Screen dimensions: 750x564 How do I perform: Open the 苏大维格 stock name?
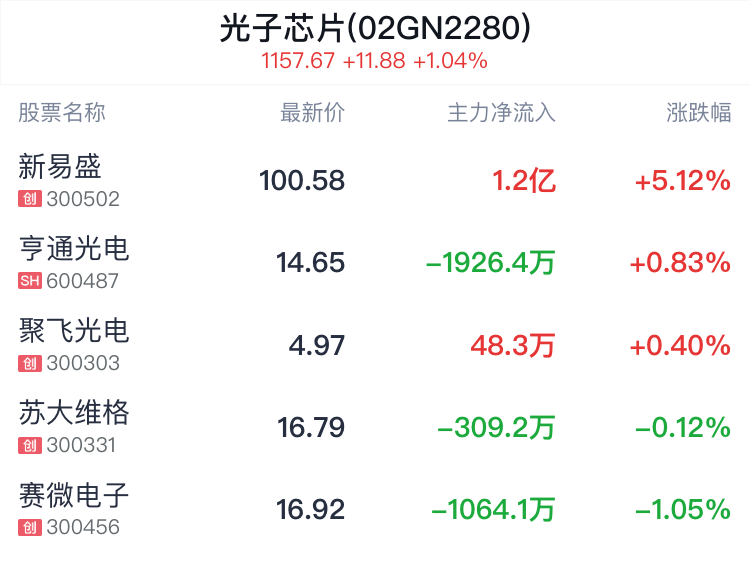coord(74,413)
